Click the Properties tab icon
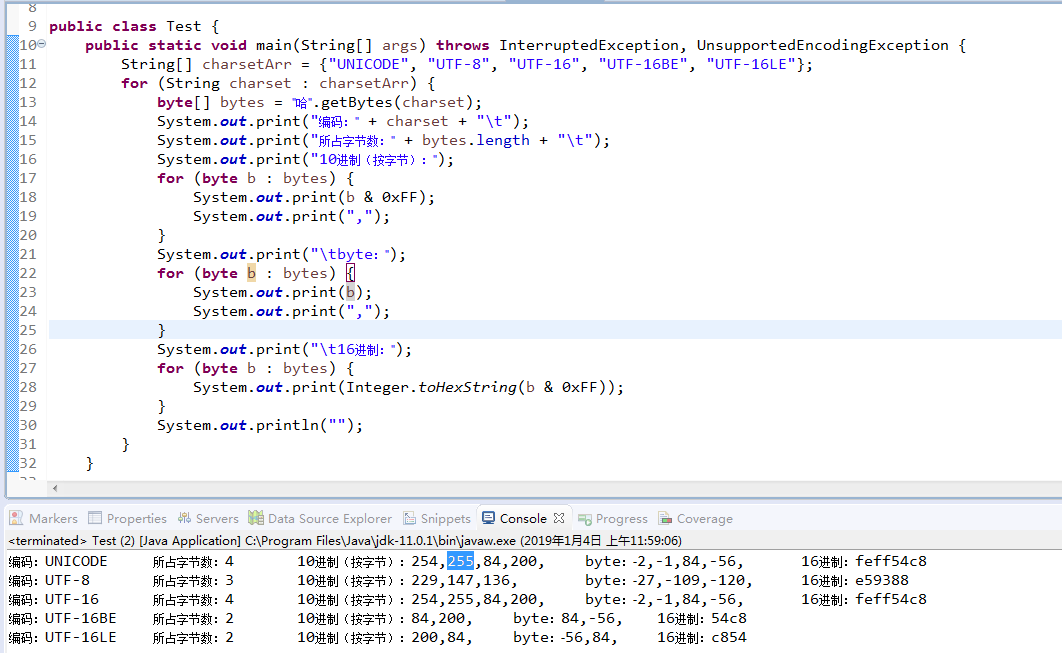 click(95, 518)
